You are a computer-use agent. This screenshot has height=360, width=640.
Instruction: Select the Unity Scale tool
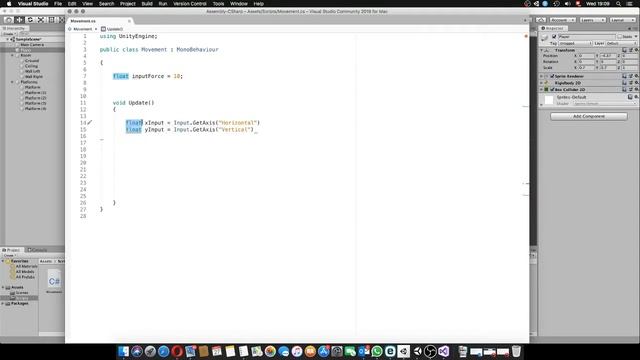click(41, 20)
